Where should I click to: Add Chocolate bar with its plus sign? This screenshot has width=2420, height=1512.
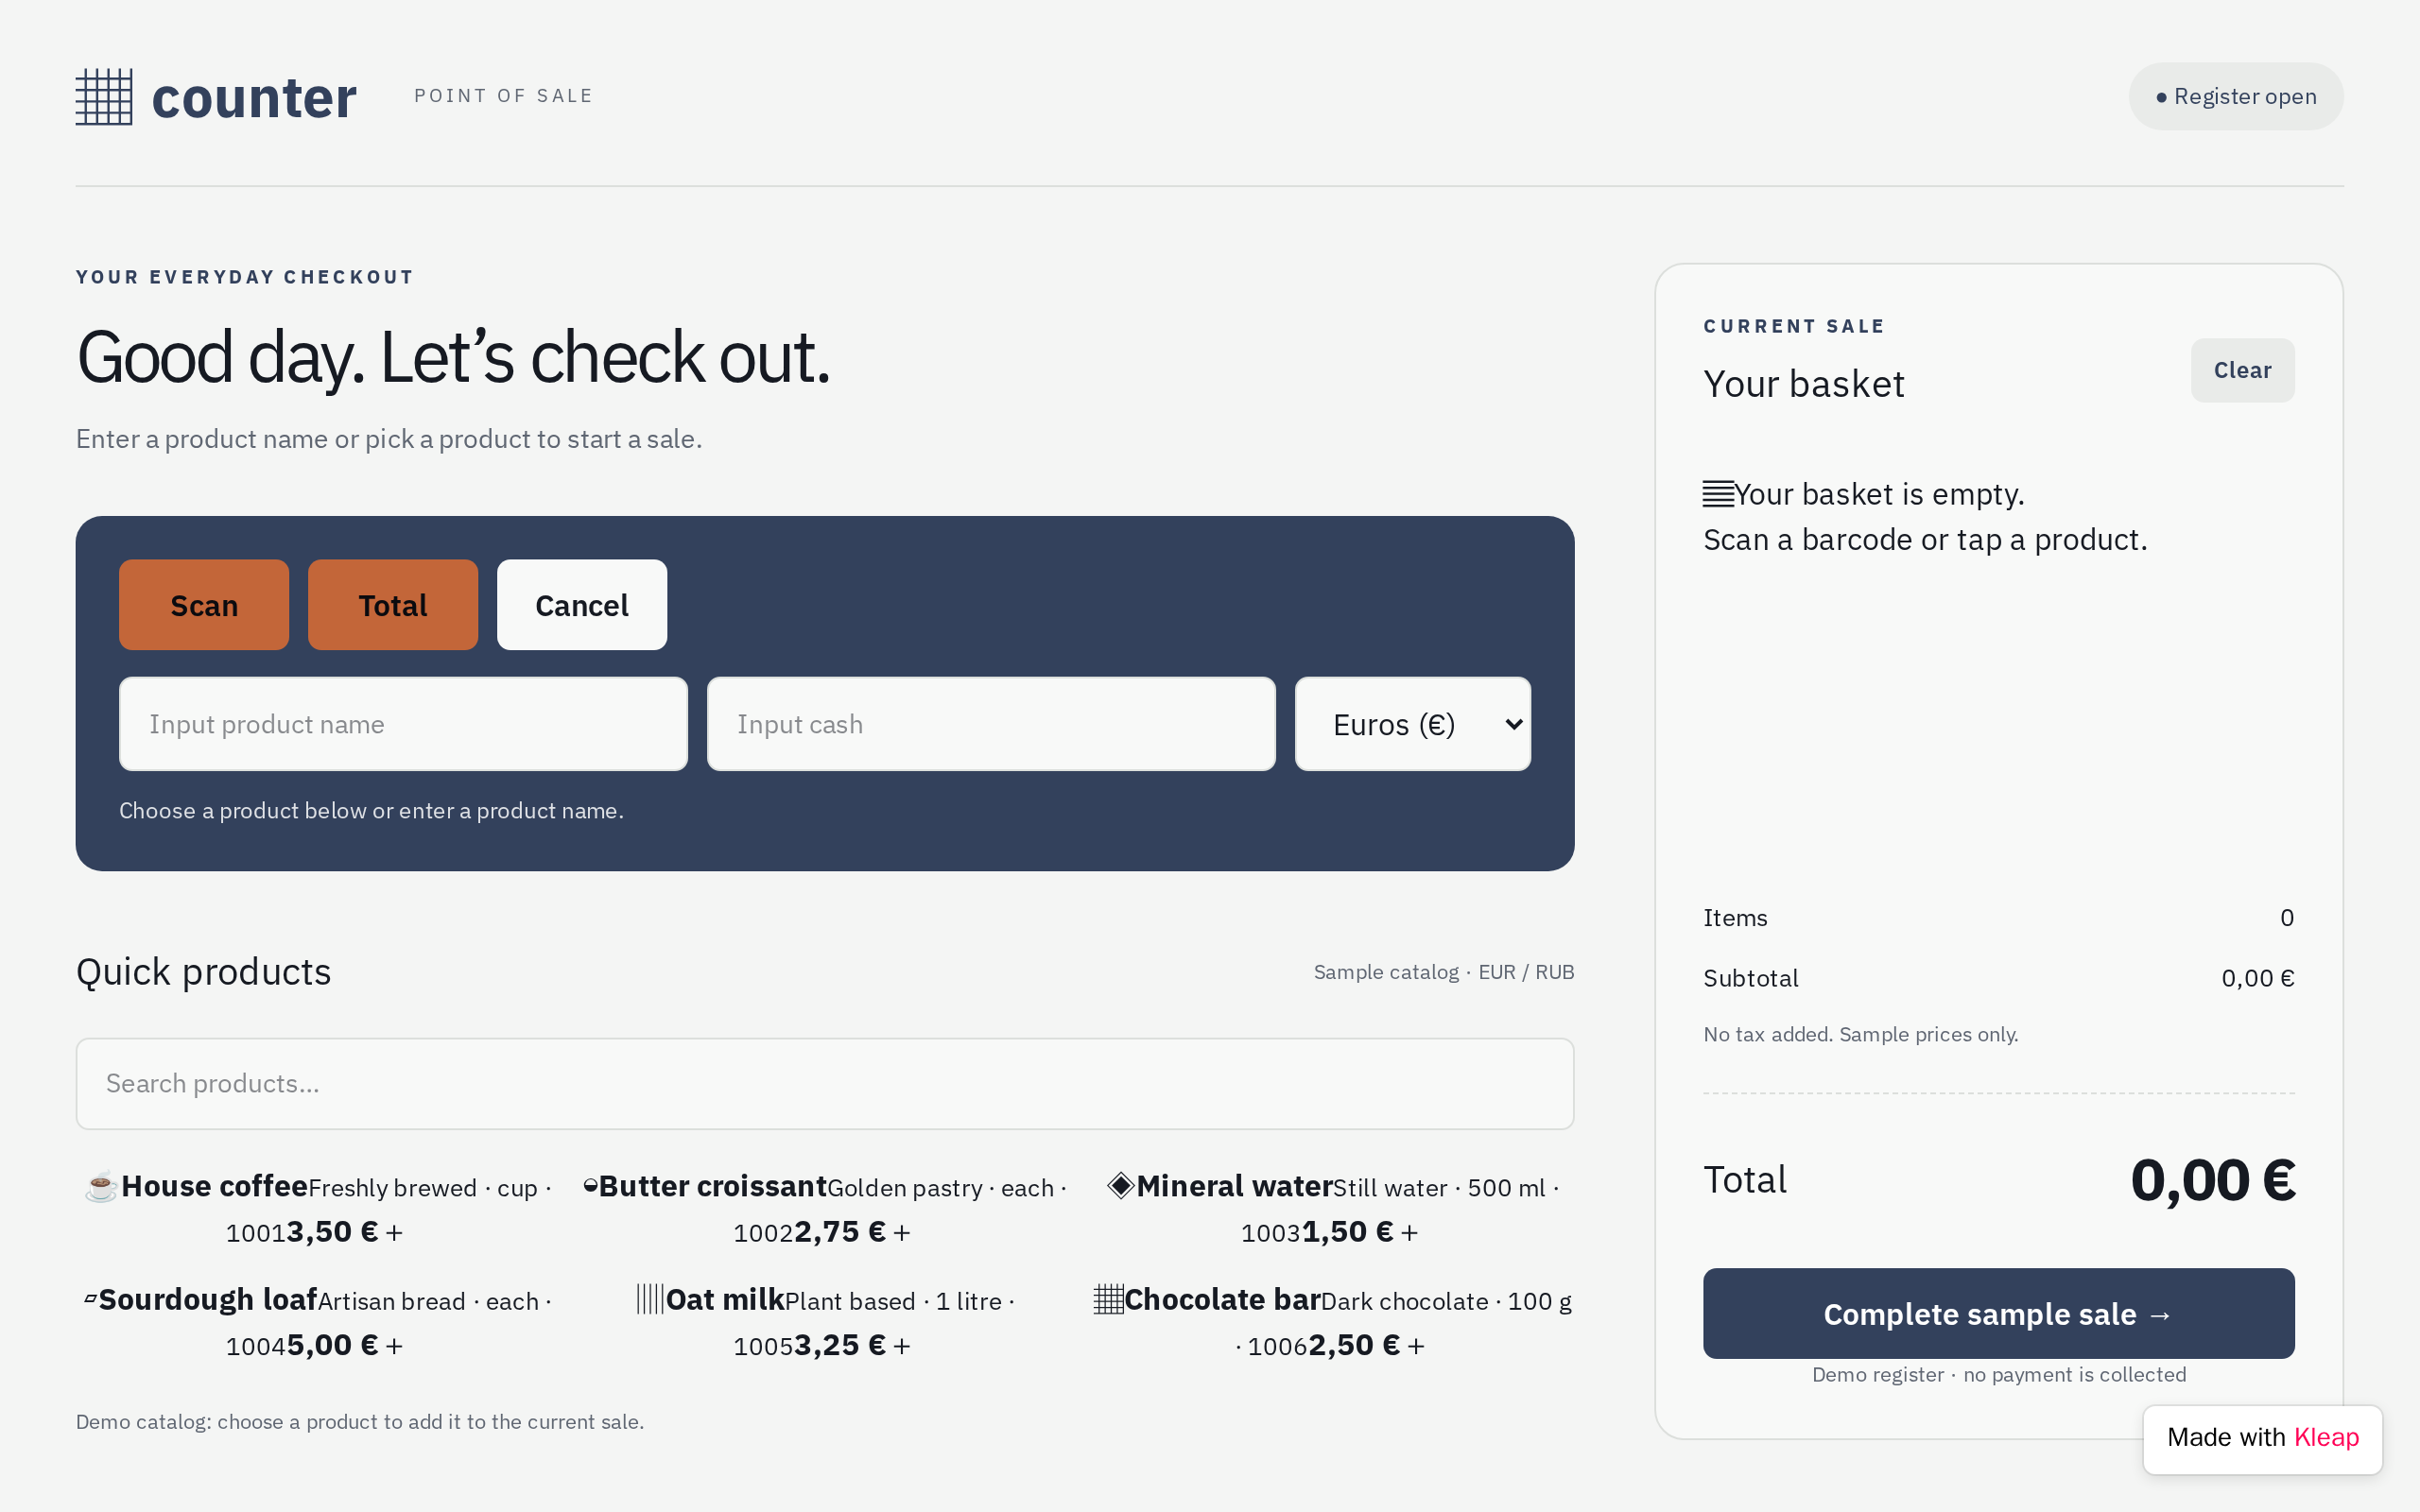pyautogui.click(x=1416, y=1346)
